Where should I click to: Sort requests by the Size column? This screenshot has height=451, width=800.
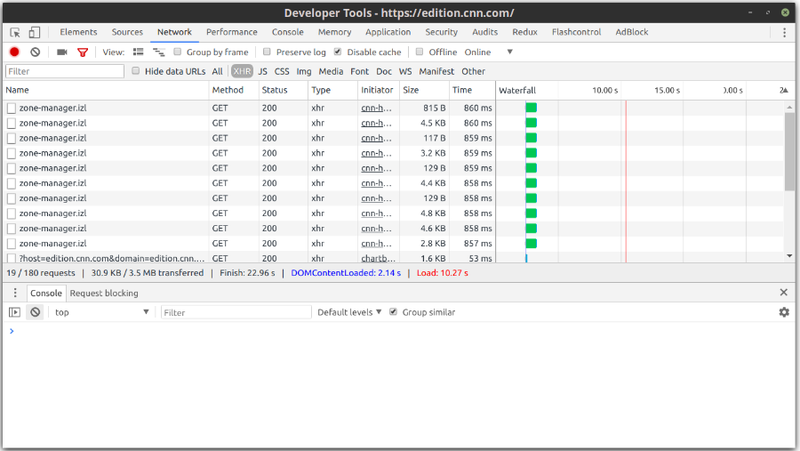click(x=411, y=90)
